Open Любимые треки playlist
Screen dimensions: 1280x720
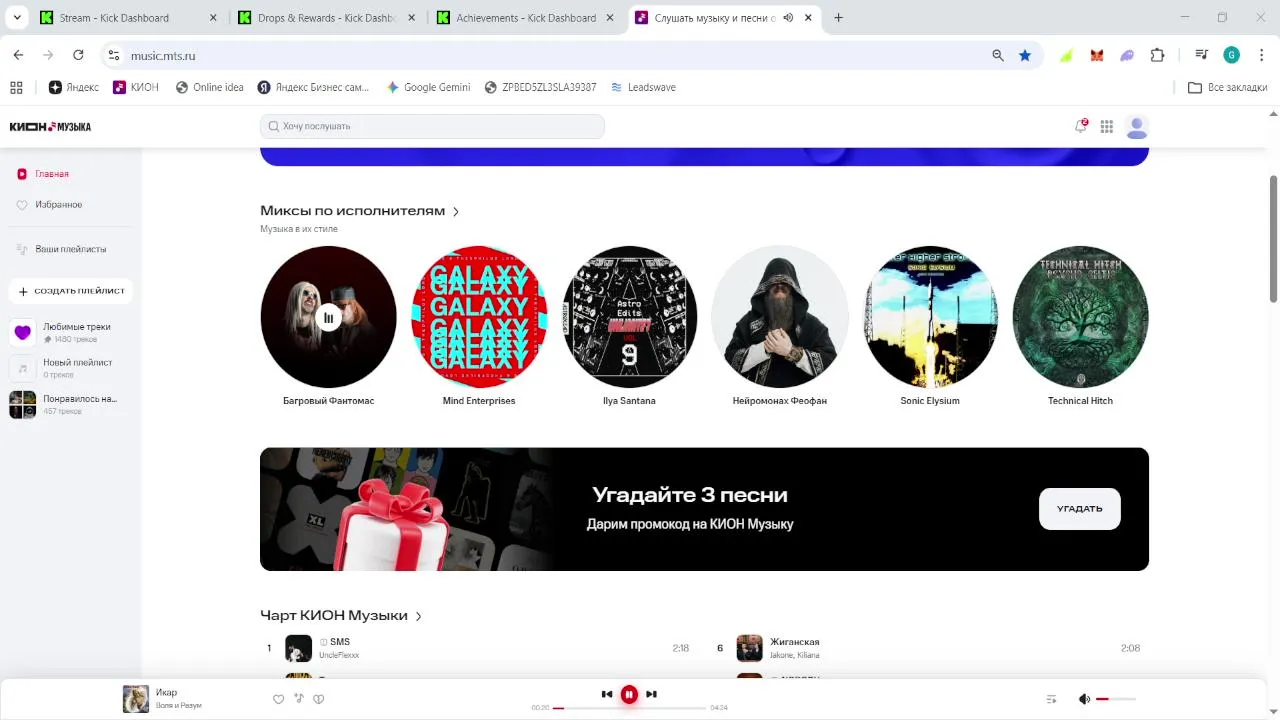click(70, 332)
